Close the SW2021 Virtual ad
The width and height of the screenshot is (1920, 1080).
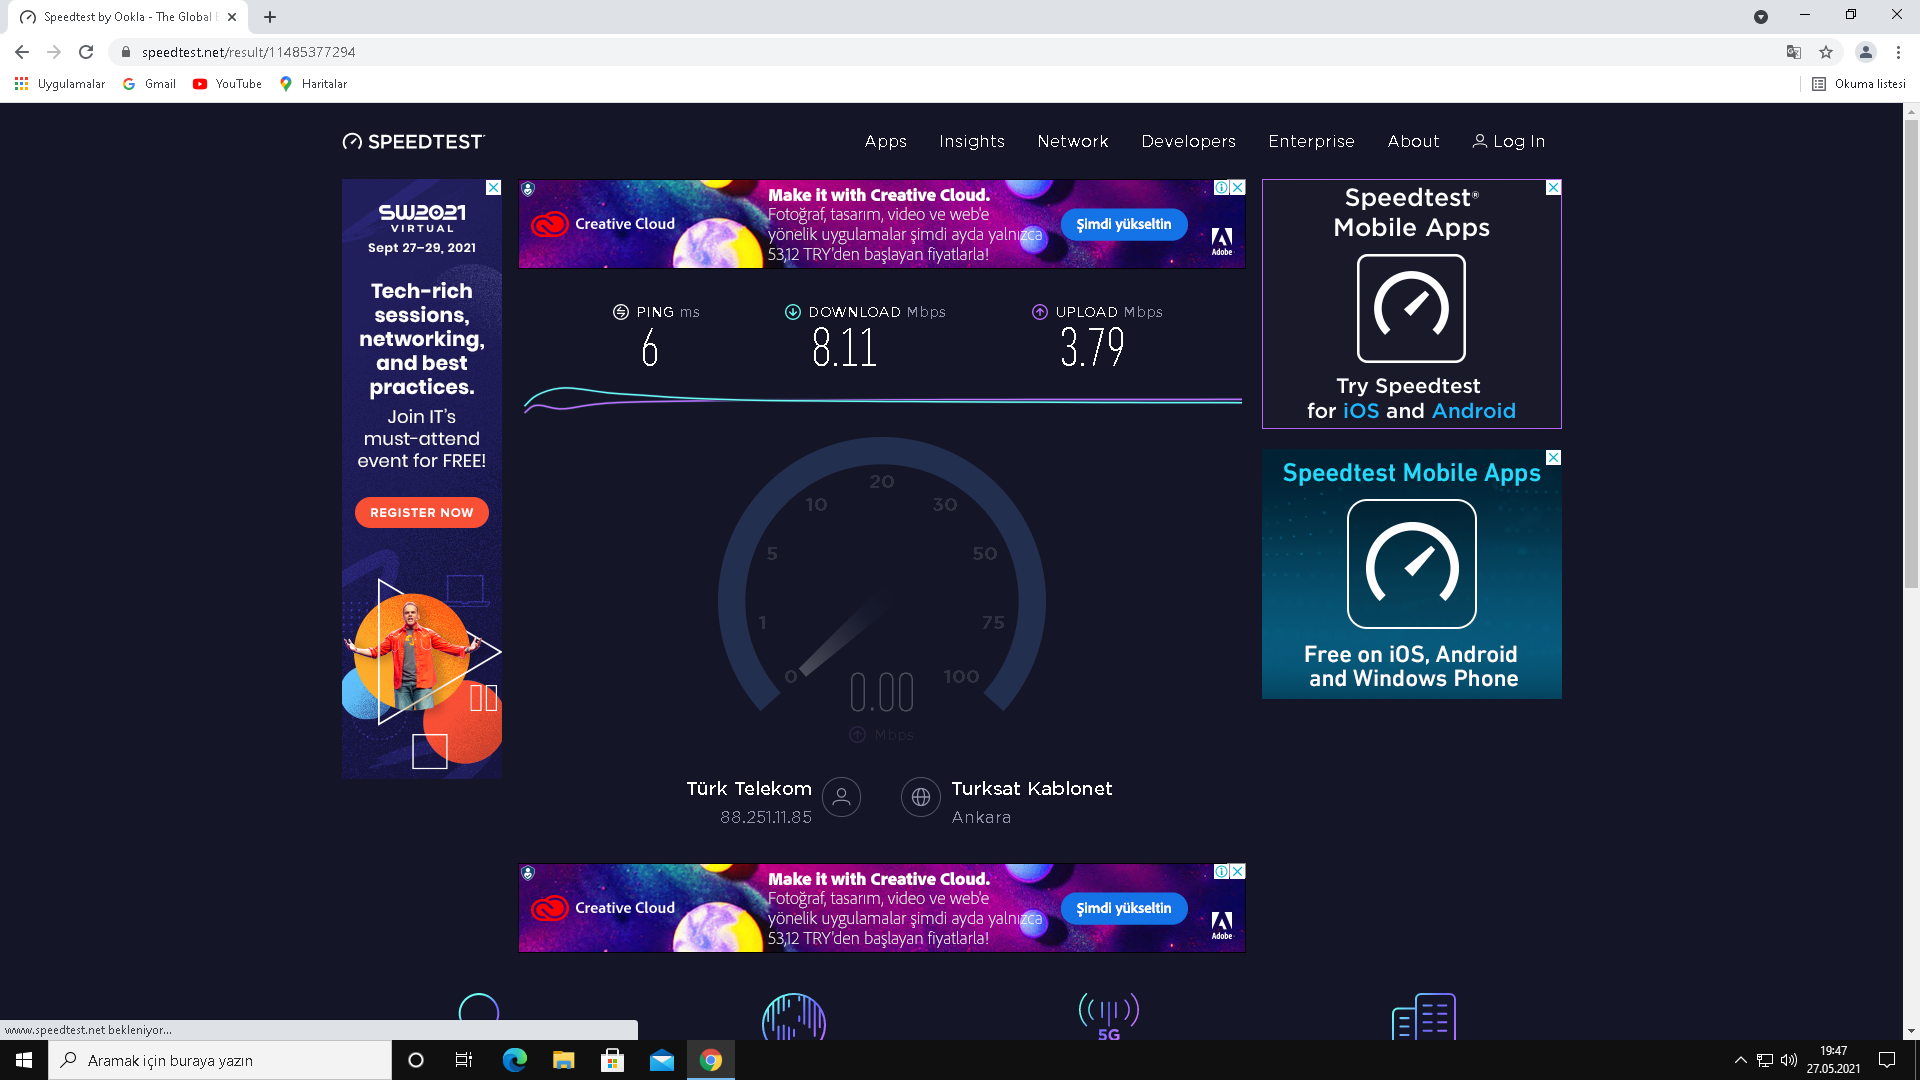(493, 188)
